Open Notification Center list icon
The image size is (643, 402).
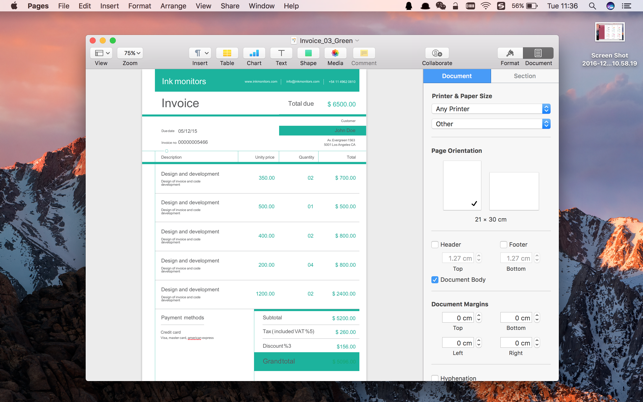pyautogui.click(x=627, y=6)
